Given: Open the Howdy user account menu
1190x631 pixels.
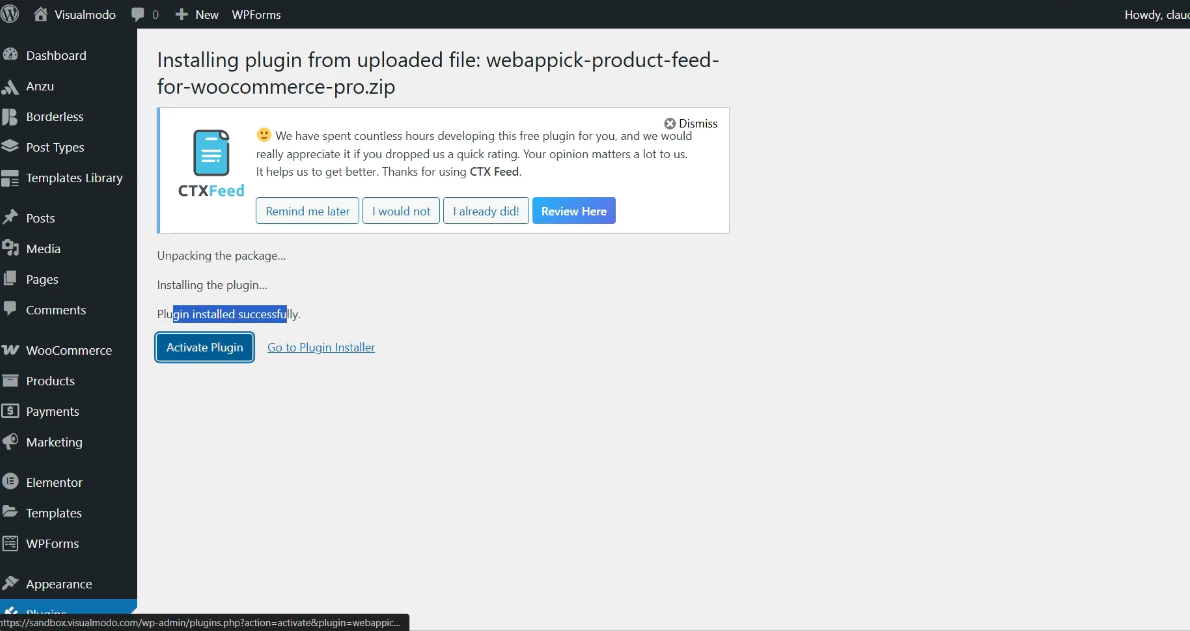Looking at the screenshot, I should [1155, 14].
